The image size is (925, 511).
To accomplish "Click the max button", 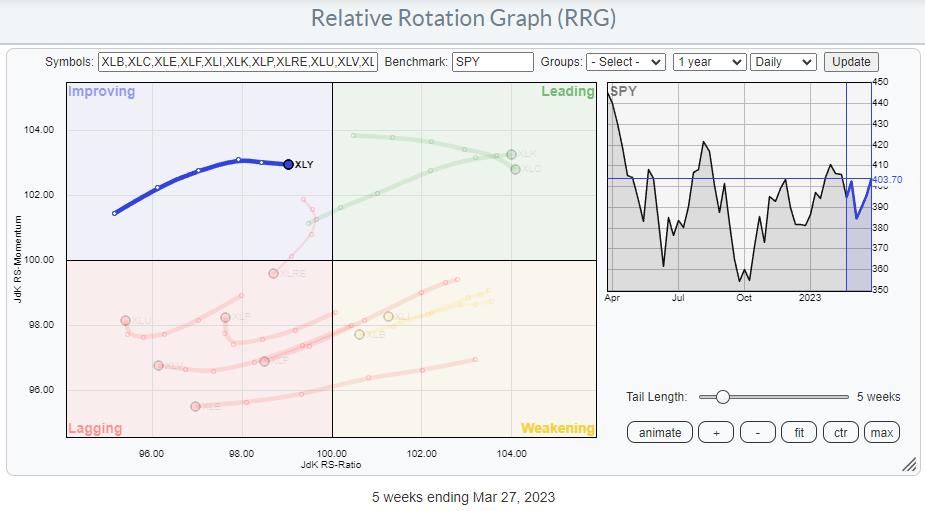I will click(x=882, y=432).
